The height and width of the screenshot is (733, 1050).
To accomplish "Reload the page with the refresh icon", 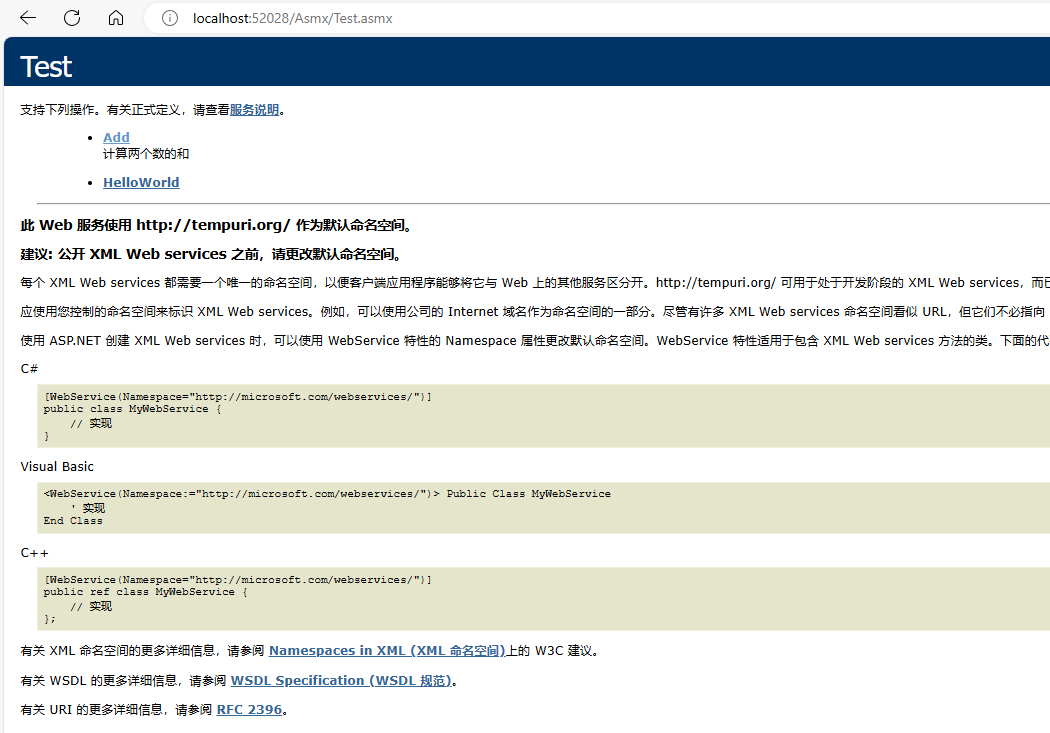I will (72, 18).
